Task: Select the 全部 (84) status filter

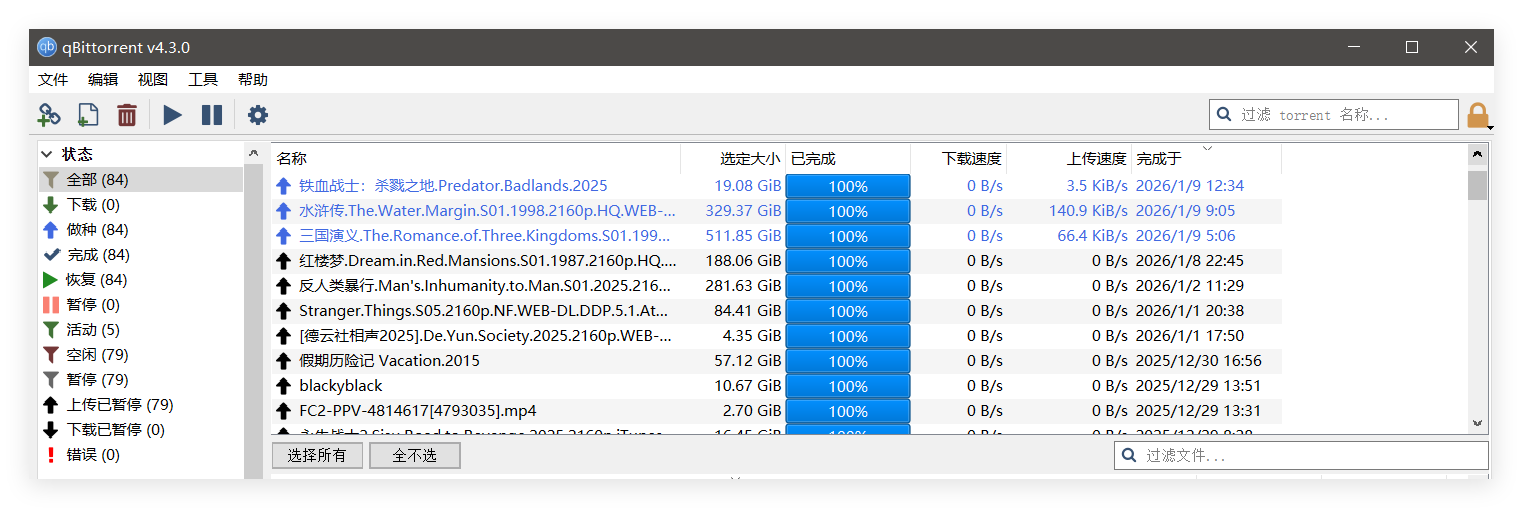Action: pyautogui.click(x=141, y=180)
